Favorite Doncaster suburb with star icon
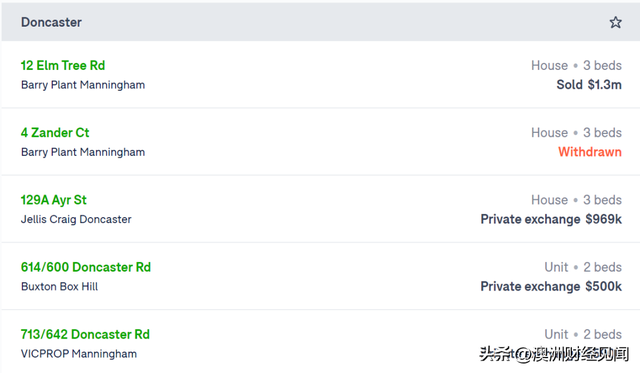 [615, 22]
